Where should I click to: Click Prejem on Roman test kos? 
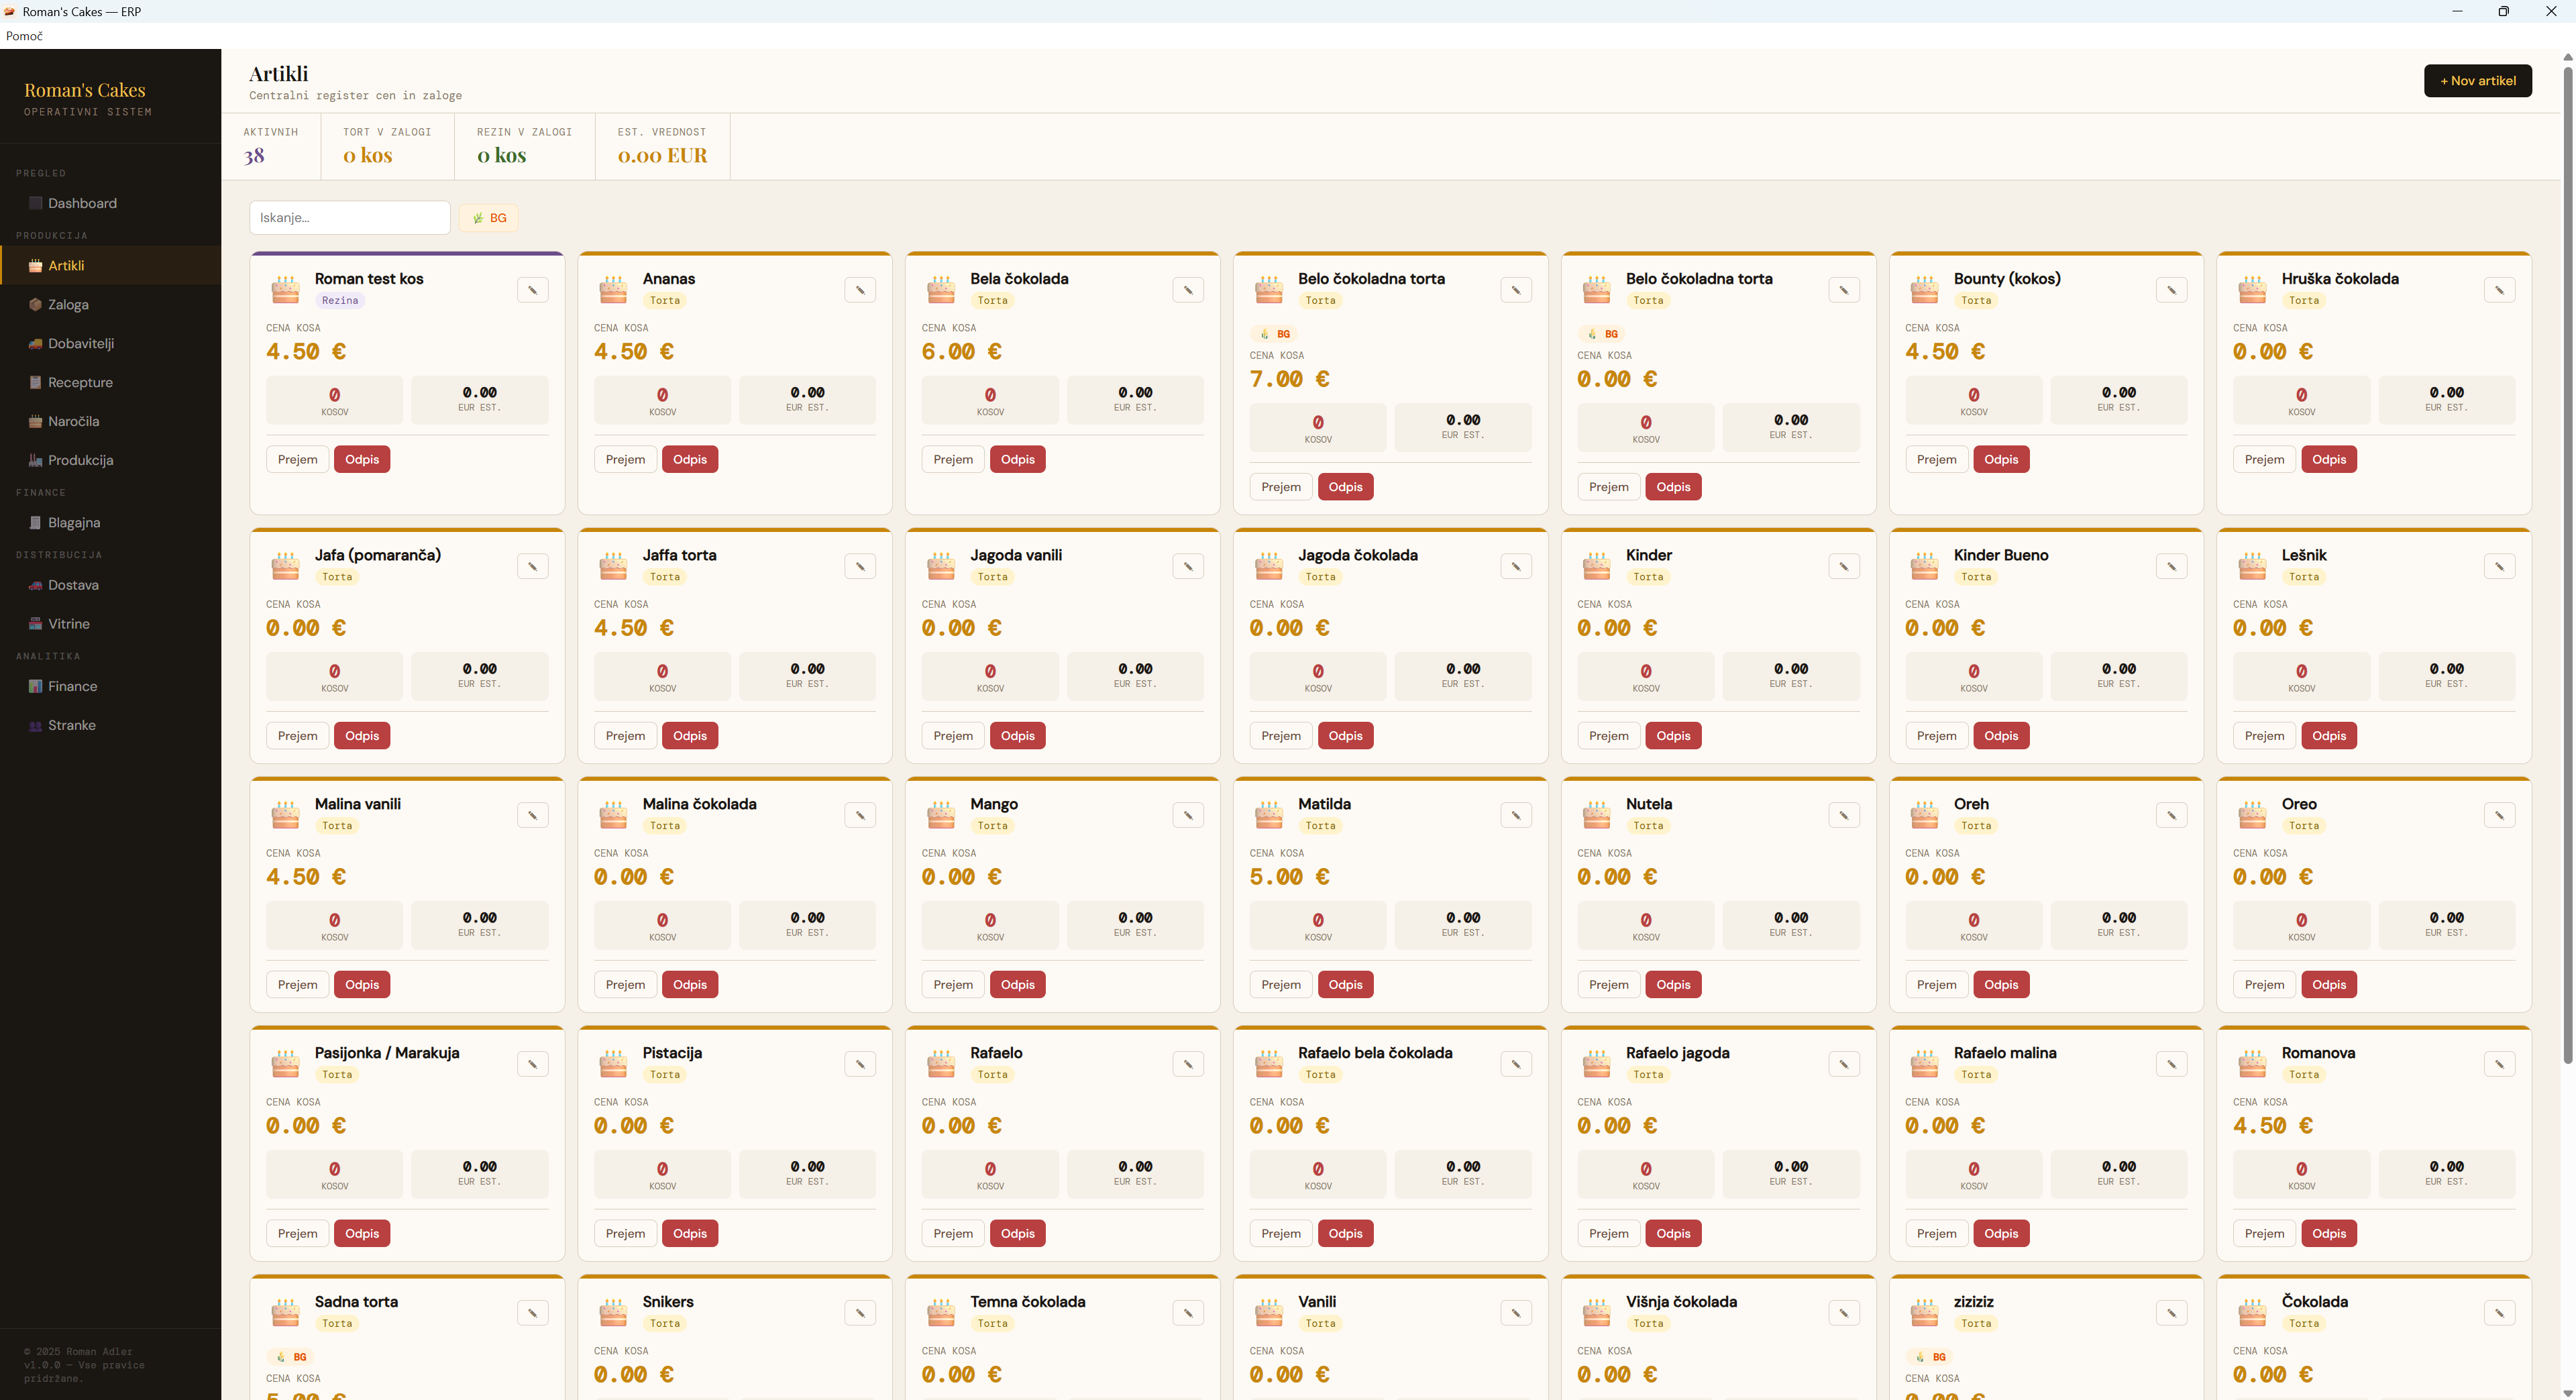[x=298, y=460]
